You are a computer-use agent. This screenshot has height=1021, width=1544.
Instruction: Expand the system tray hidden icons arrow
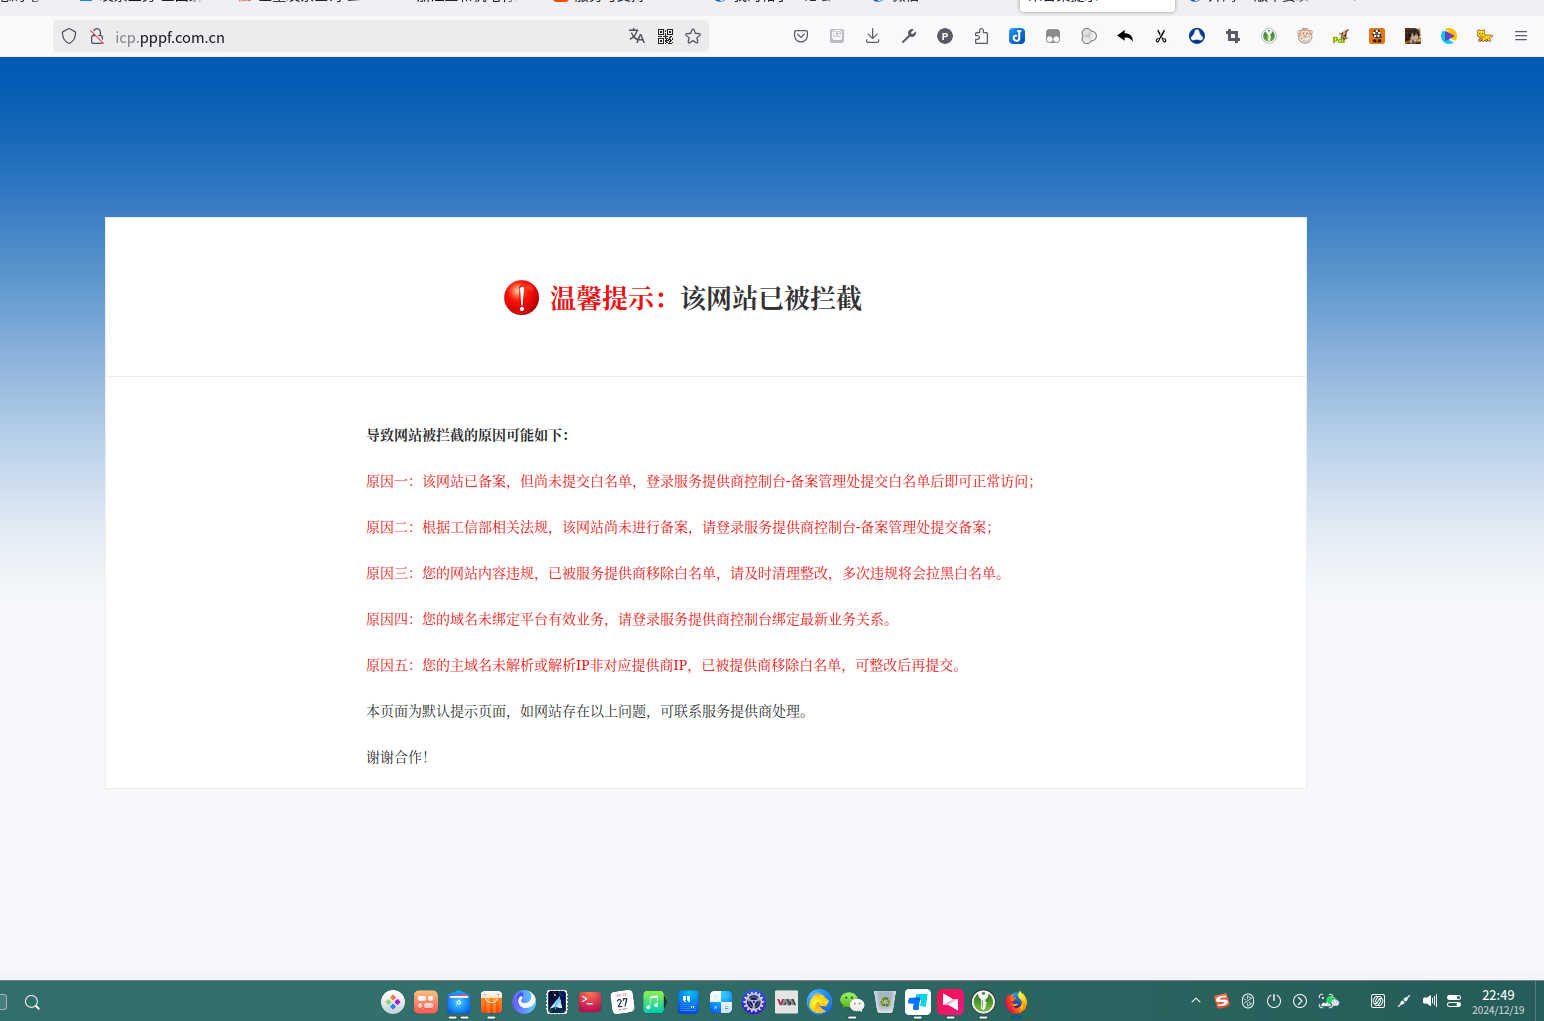1196,1001
